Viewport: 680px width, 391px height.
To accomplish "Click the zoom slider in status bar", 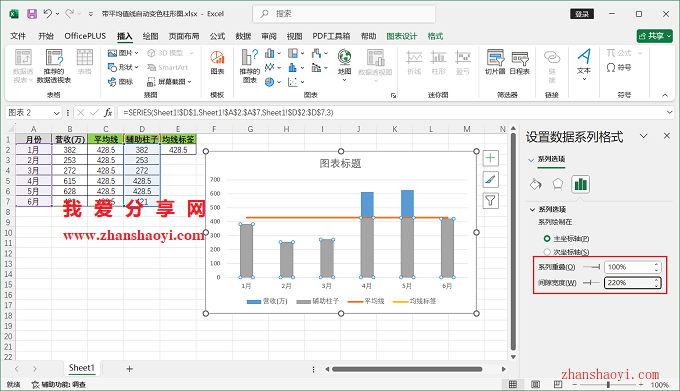I will 608,384.
